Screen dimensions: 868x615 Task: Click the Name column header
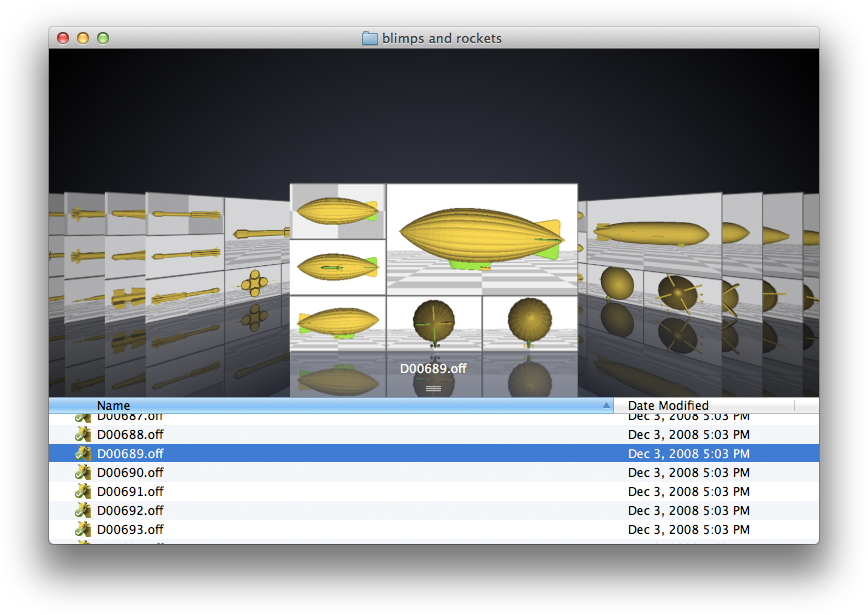pyautogui.click(x=113, y=405)
